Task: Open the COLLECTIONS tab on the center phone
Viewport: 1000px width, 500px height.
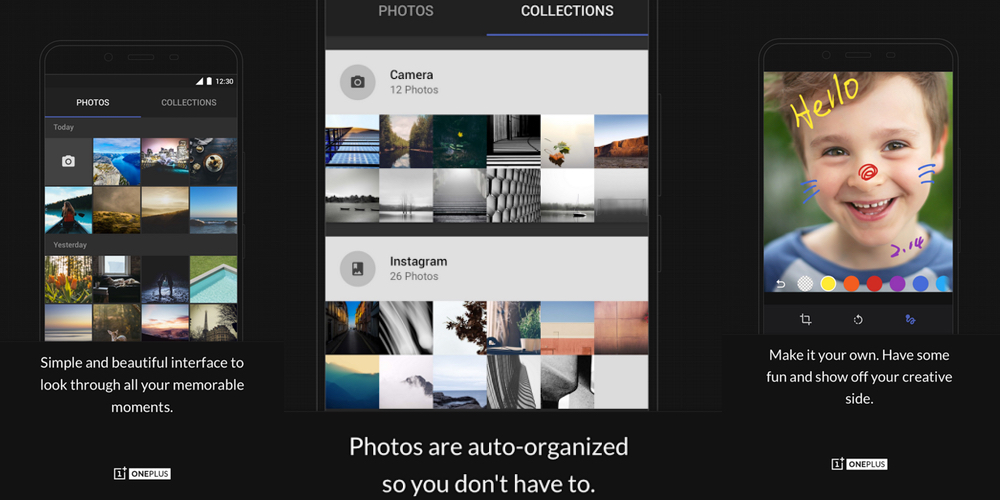Action: pos(567,12)
